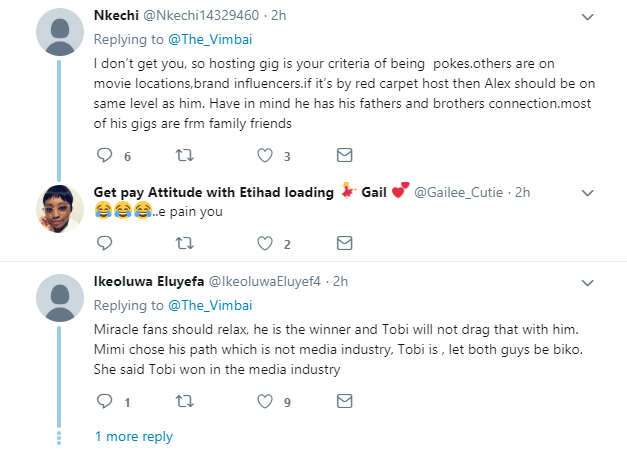Reply to Nkechi's tweet

(x=105, y=155)
